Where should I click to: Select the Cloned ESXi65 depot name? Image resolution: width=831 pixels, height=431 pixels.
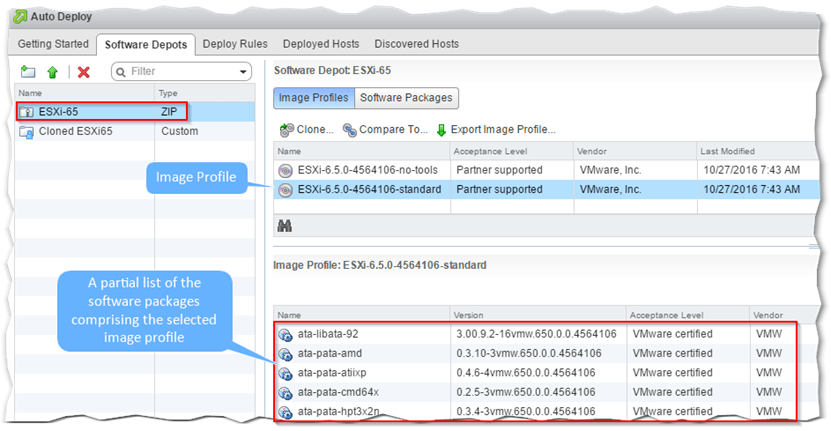coord(75,131)
